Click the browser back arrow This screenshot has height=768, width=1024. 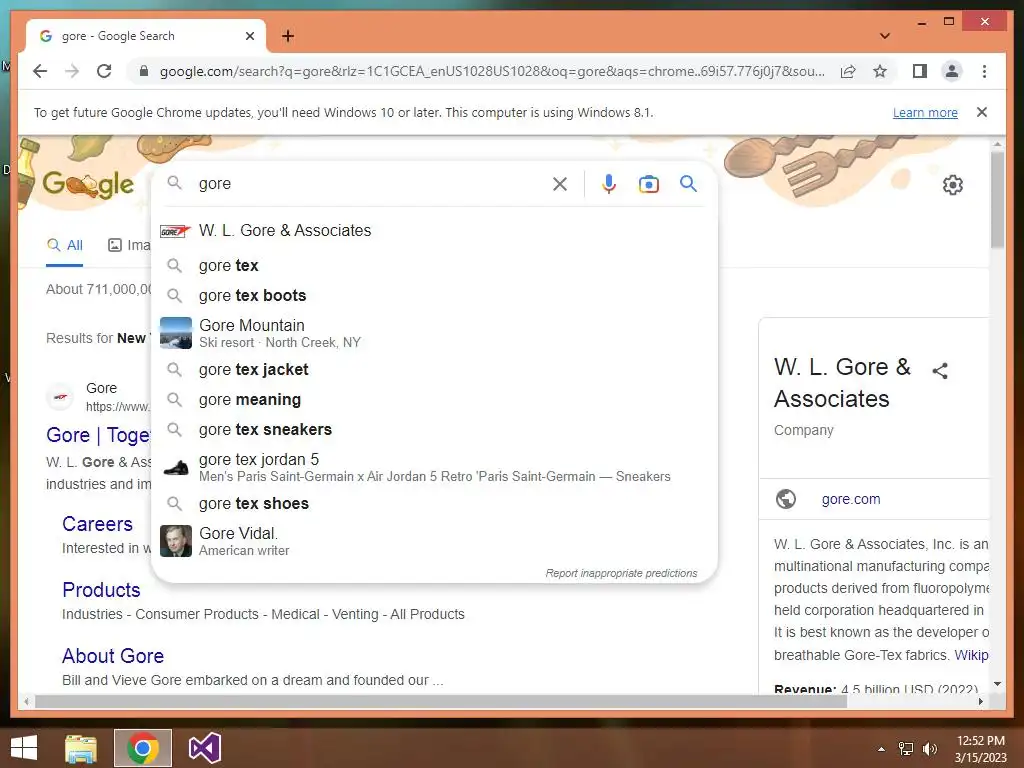click(40, 71)
